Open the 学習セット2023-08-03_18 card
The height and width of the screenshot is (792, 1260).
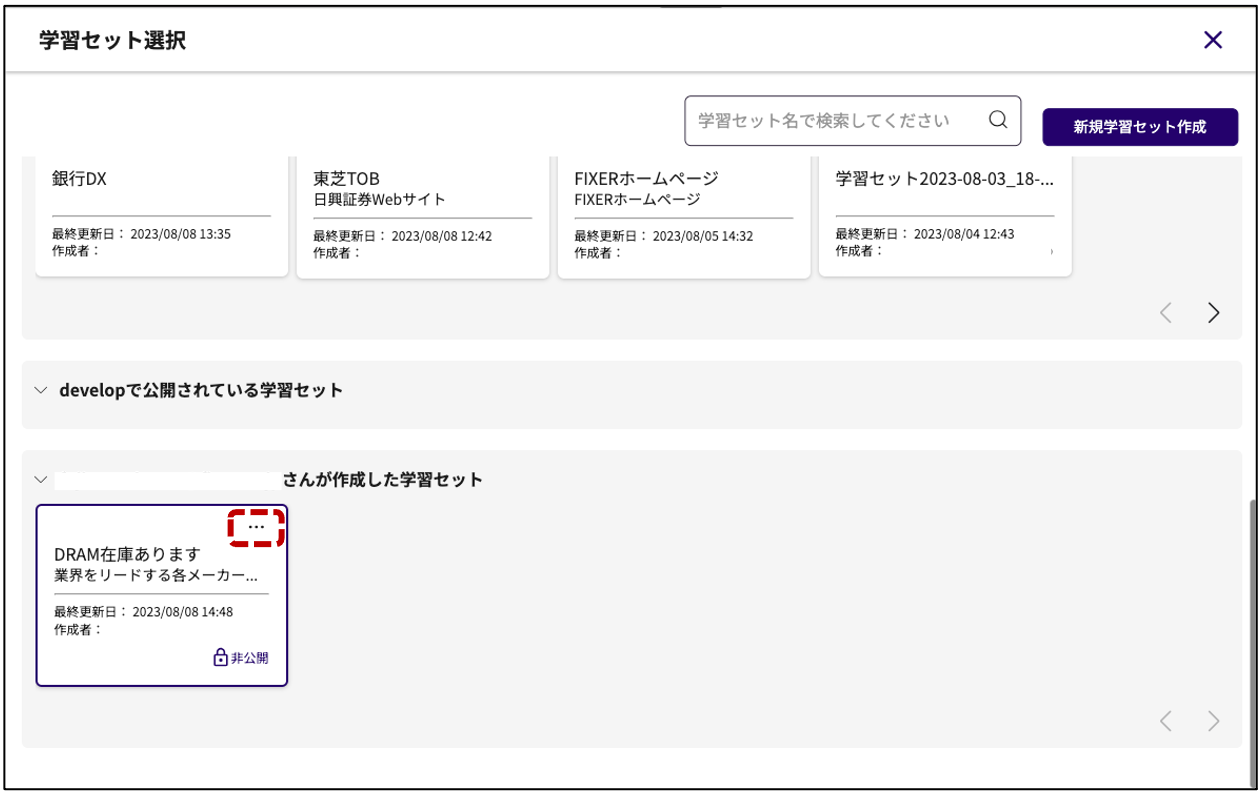pyautogui.click(x=944, y=215)
